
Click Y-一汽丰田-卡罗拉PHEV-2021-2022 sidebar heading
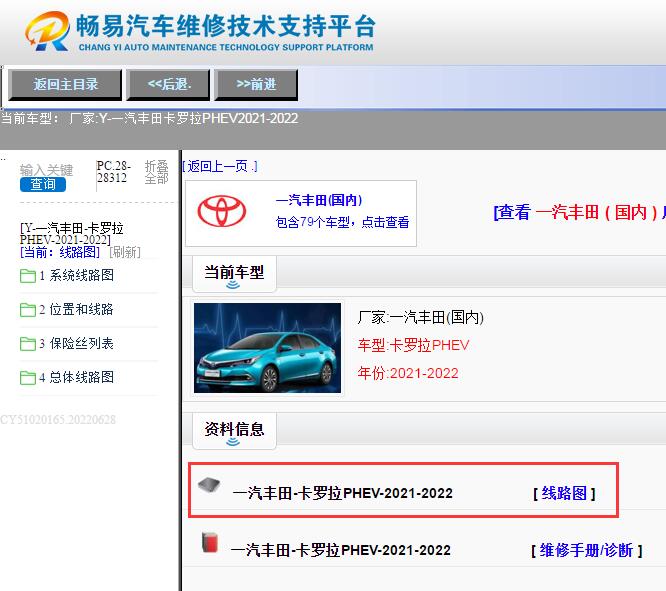click(x=71, y=234)
